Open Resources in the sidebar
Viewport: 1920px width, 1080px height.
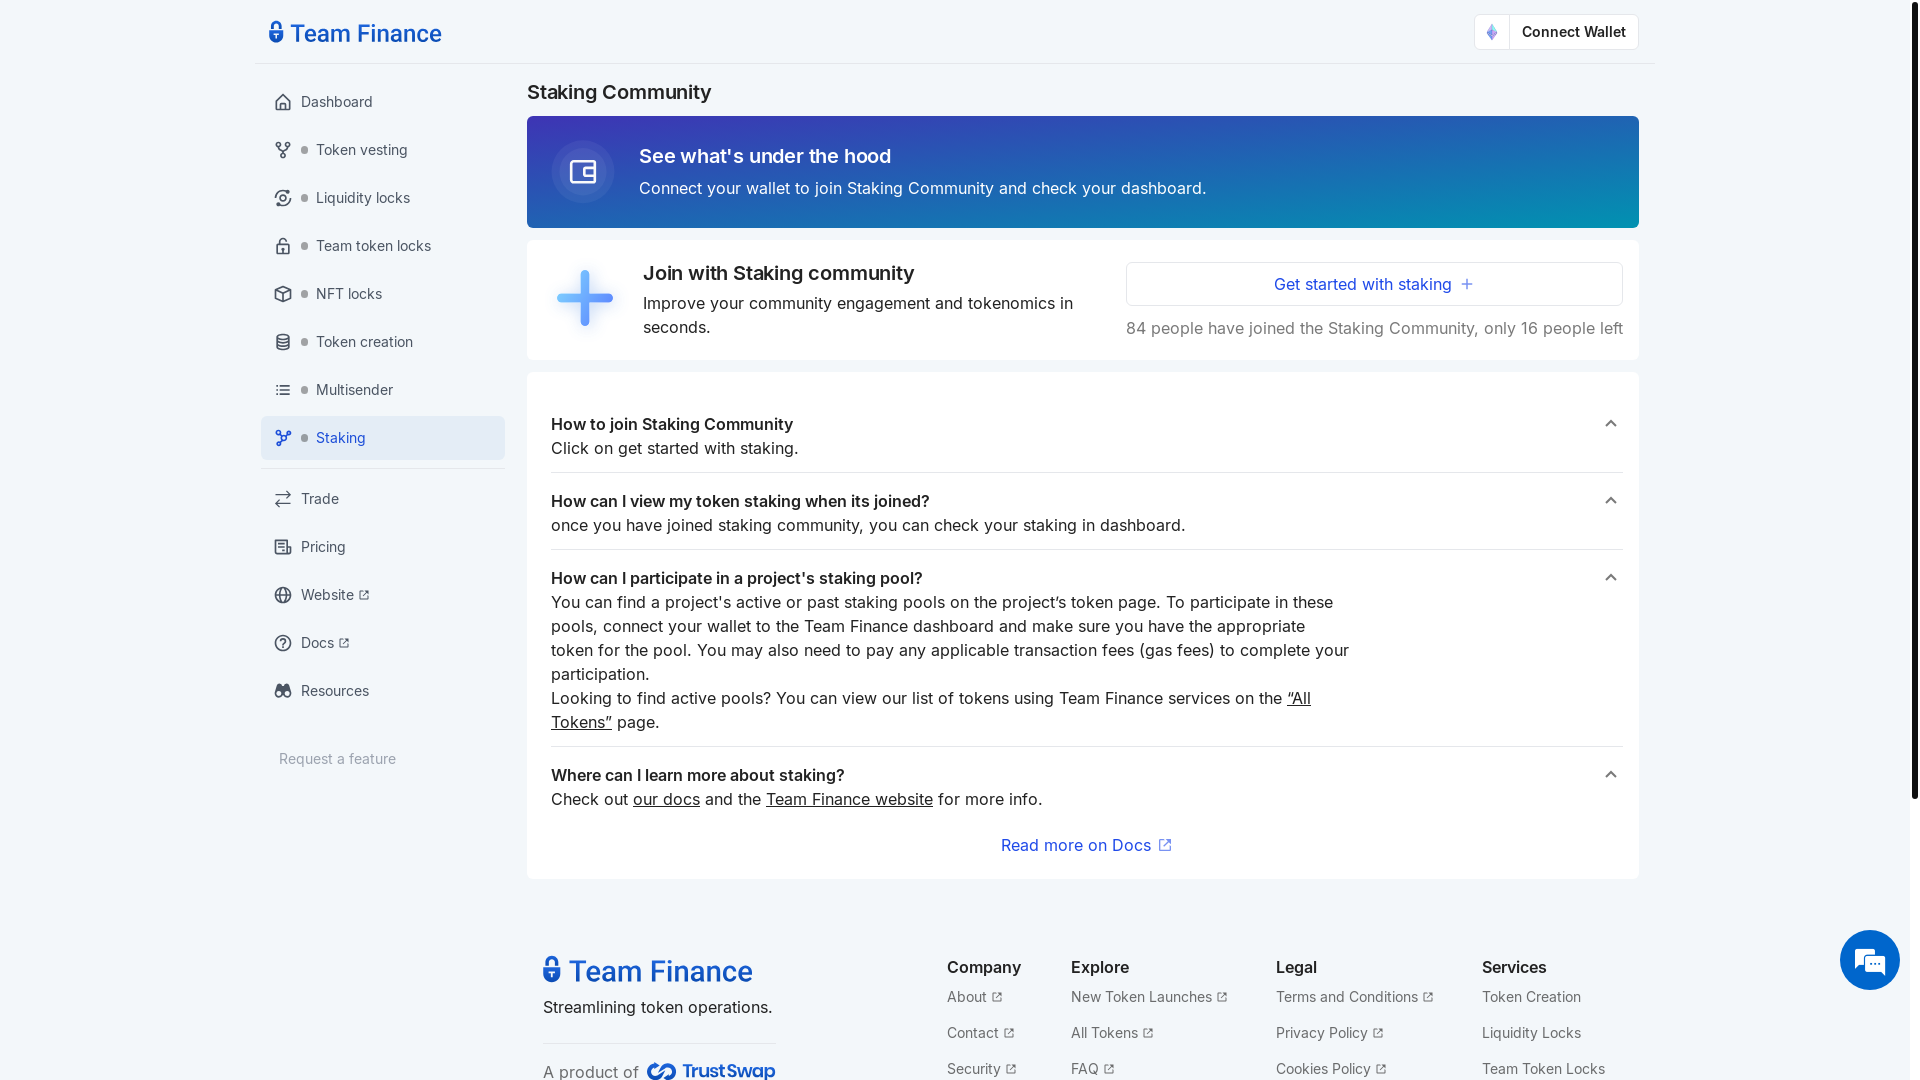coord(383,691)
